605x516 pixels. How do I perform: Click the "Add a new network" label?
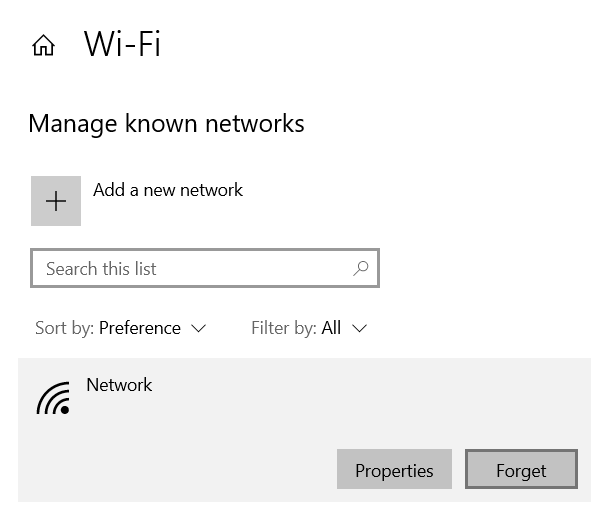168,190
